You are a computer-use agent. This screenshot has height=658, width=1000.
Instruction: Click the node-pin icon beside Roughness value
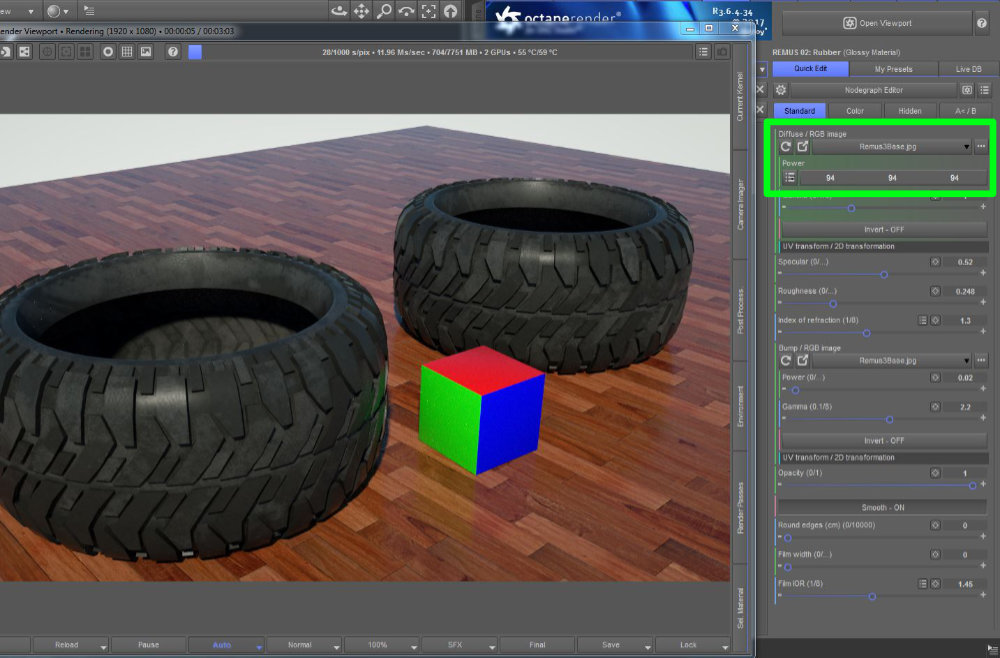[935, 291]
